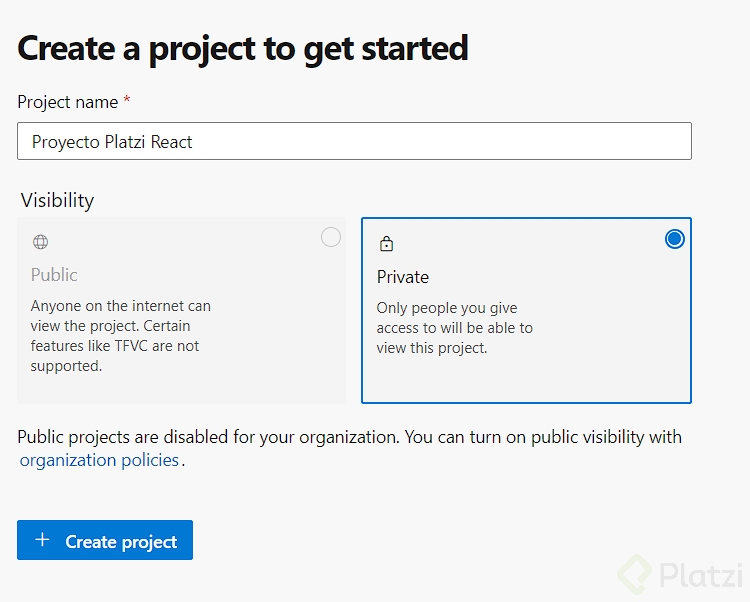
Task: Click the text "Proyecto Platzi React" in the field
Action: [112, 142]
